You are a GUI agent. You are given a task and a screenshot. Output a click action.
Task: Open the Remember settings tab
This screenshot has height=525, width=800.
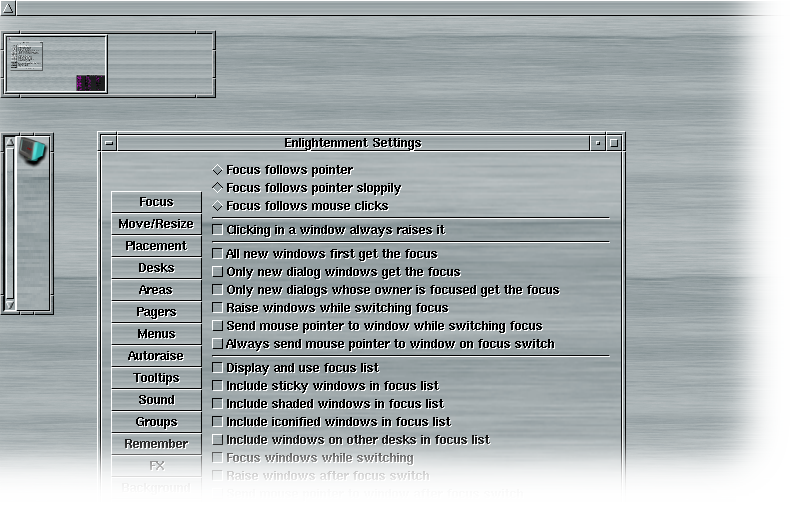pyautogui.click(x=156, y=443)
